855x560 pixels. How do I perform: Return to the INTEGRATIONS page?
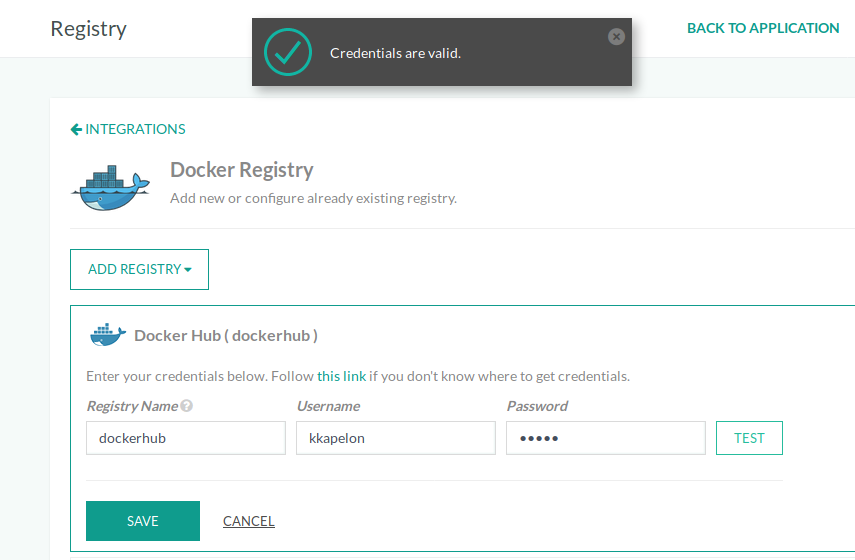pos(135,129)
